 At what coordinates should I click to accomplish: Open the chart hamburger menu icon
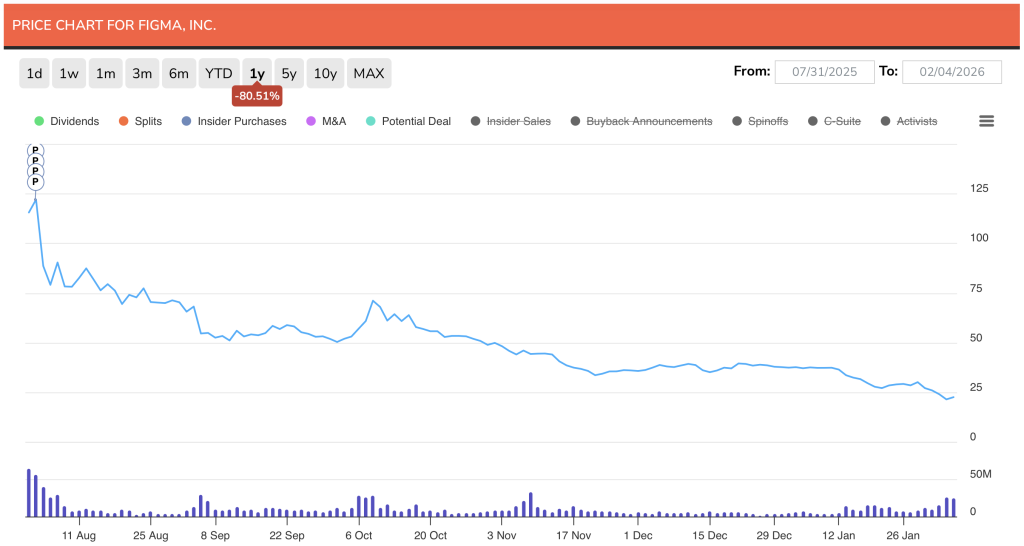point(986,121)
